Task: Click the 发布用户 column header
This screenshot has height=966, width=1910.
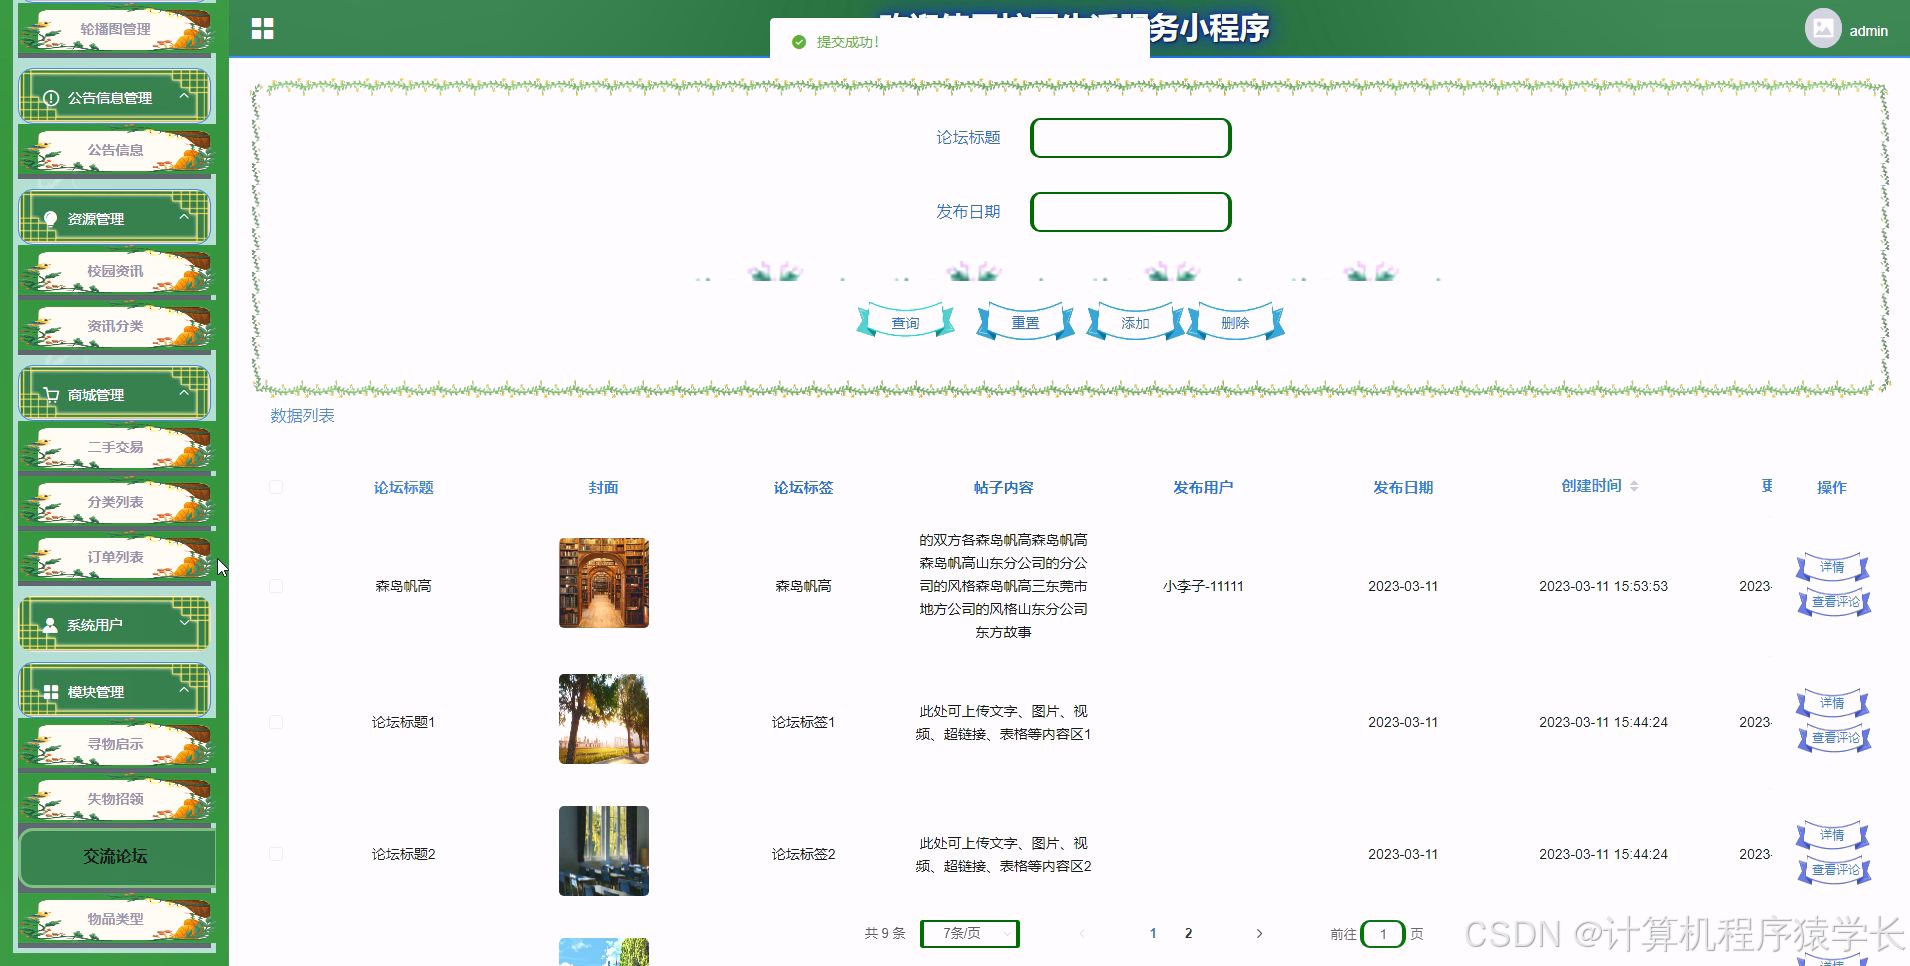Action: [x=1203, y=487]
